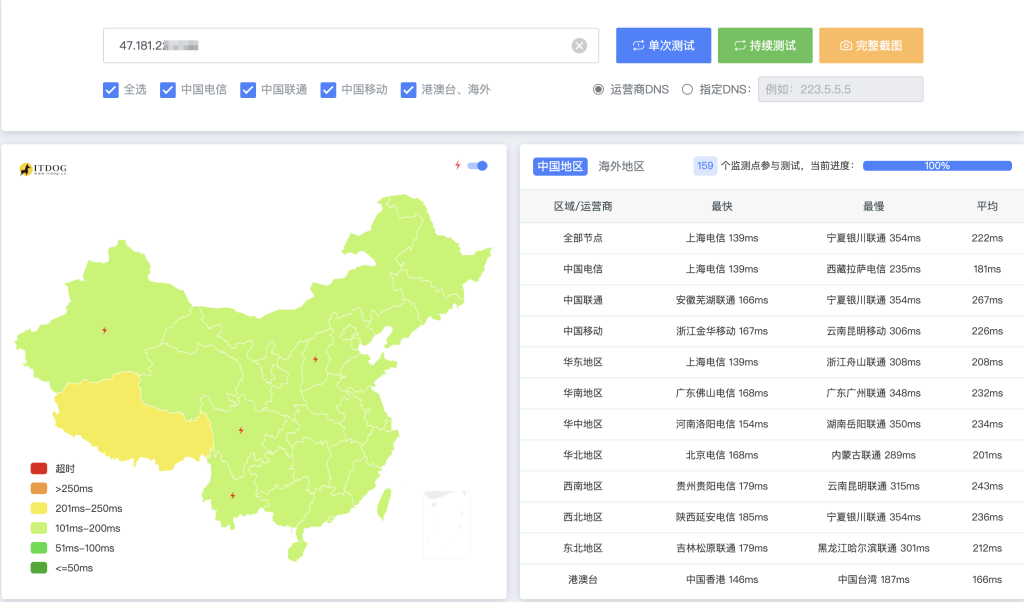Toggle the map lightning switch
1024x602 pixels.
477,166
